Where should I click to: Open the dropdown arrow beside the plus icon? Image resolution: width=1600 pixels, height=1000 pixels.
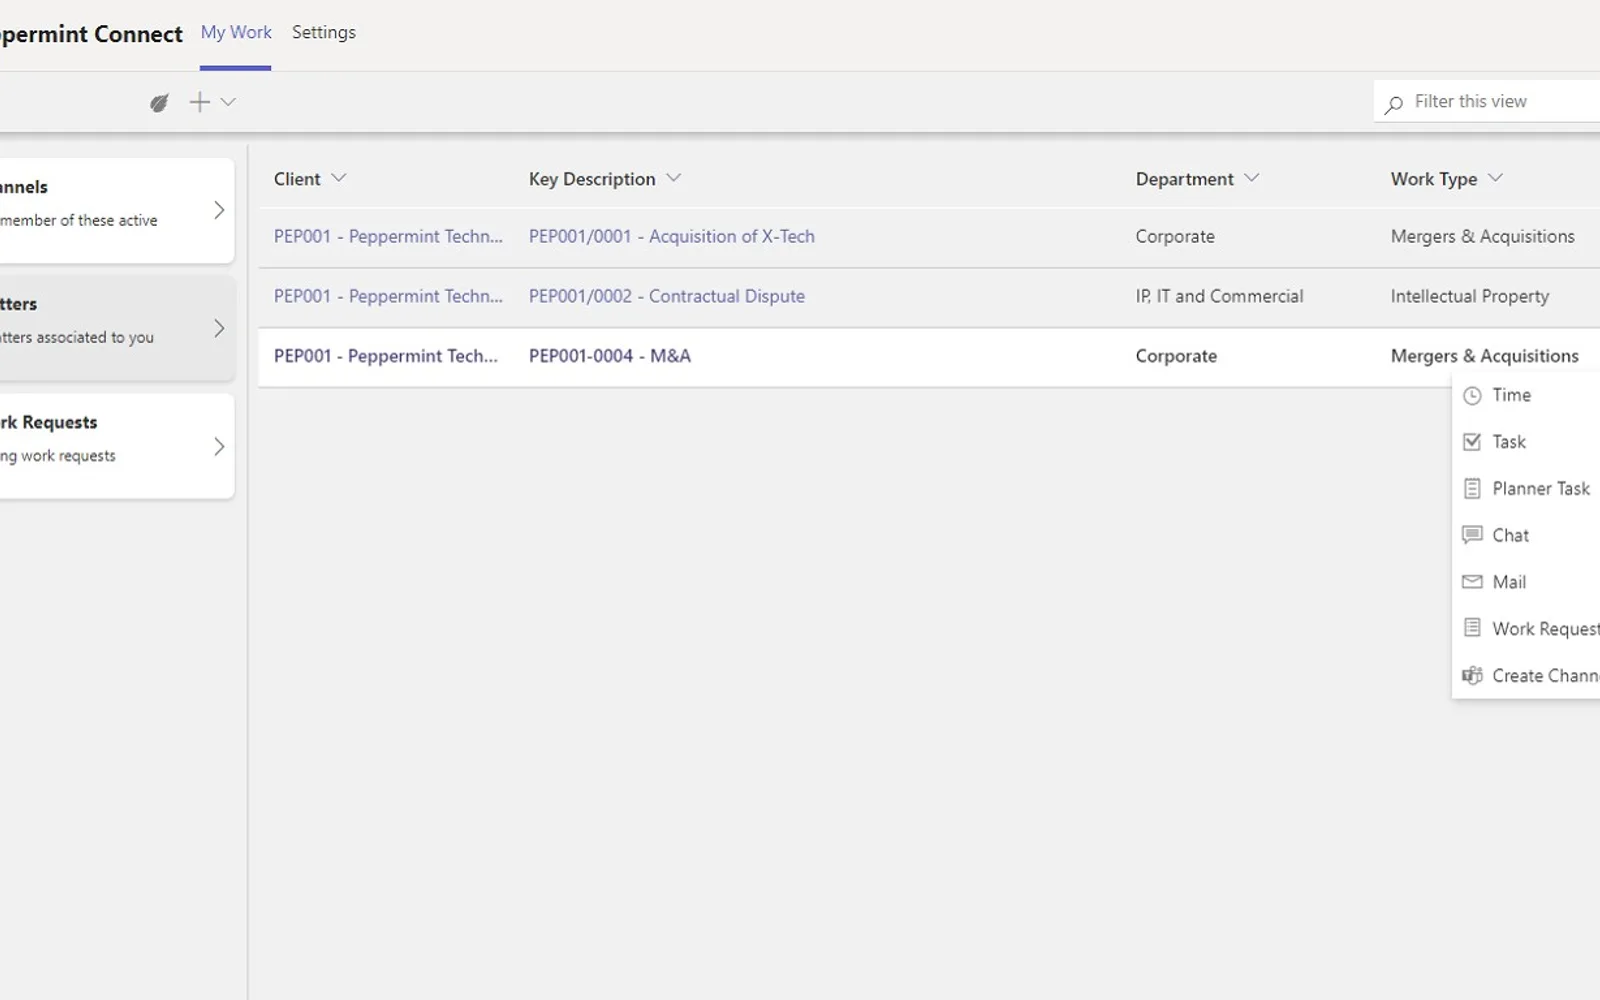coord(228,102)
